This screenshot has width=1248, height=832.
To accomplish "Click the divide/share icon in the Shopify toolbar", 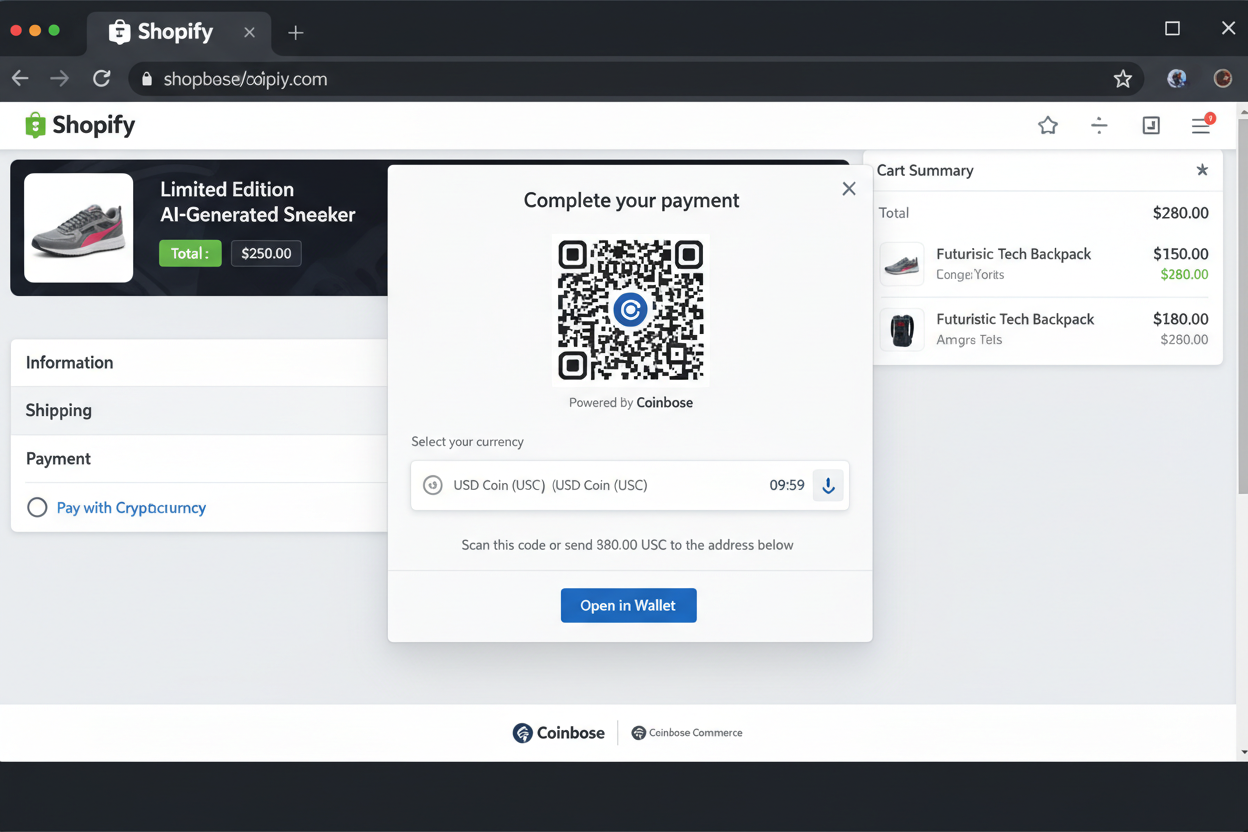I will pos(1099,125).
